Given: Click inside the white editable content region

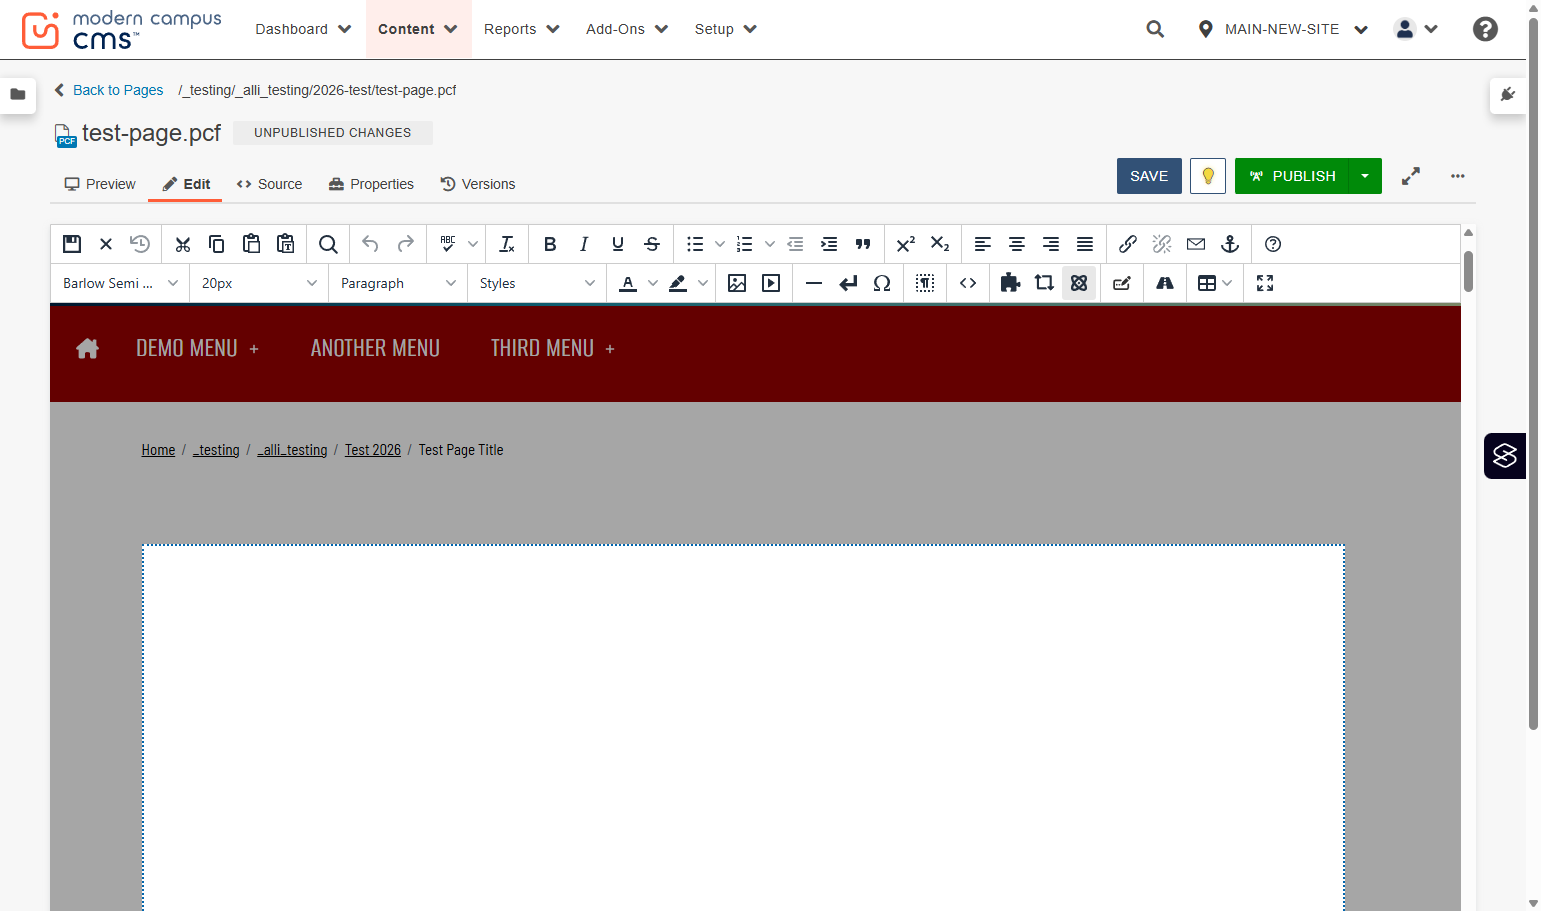Looking at the screenshot, I should (x=743, y=728).
